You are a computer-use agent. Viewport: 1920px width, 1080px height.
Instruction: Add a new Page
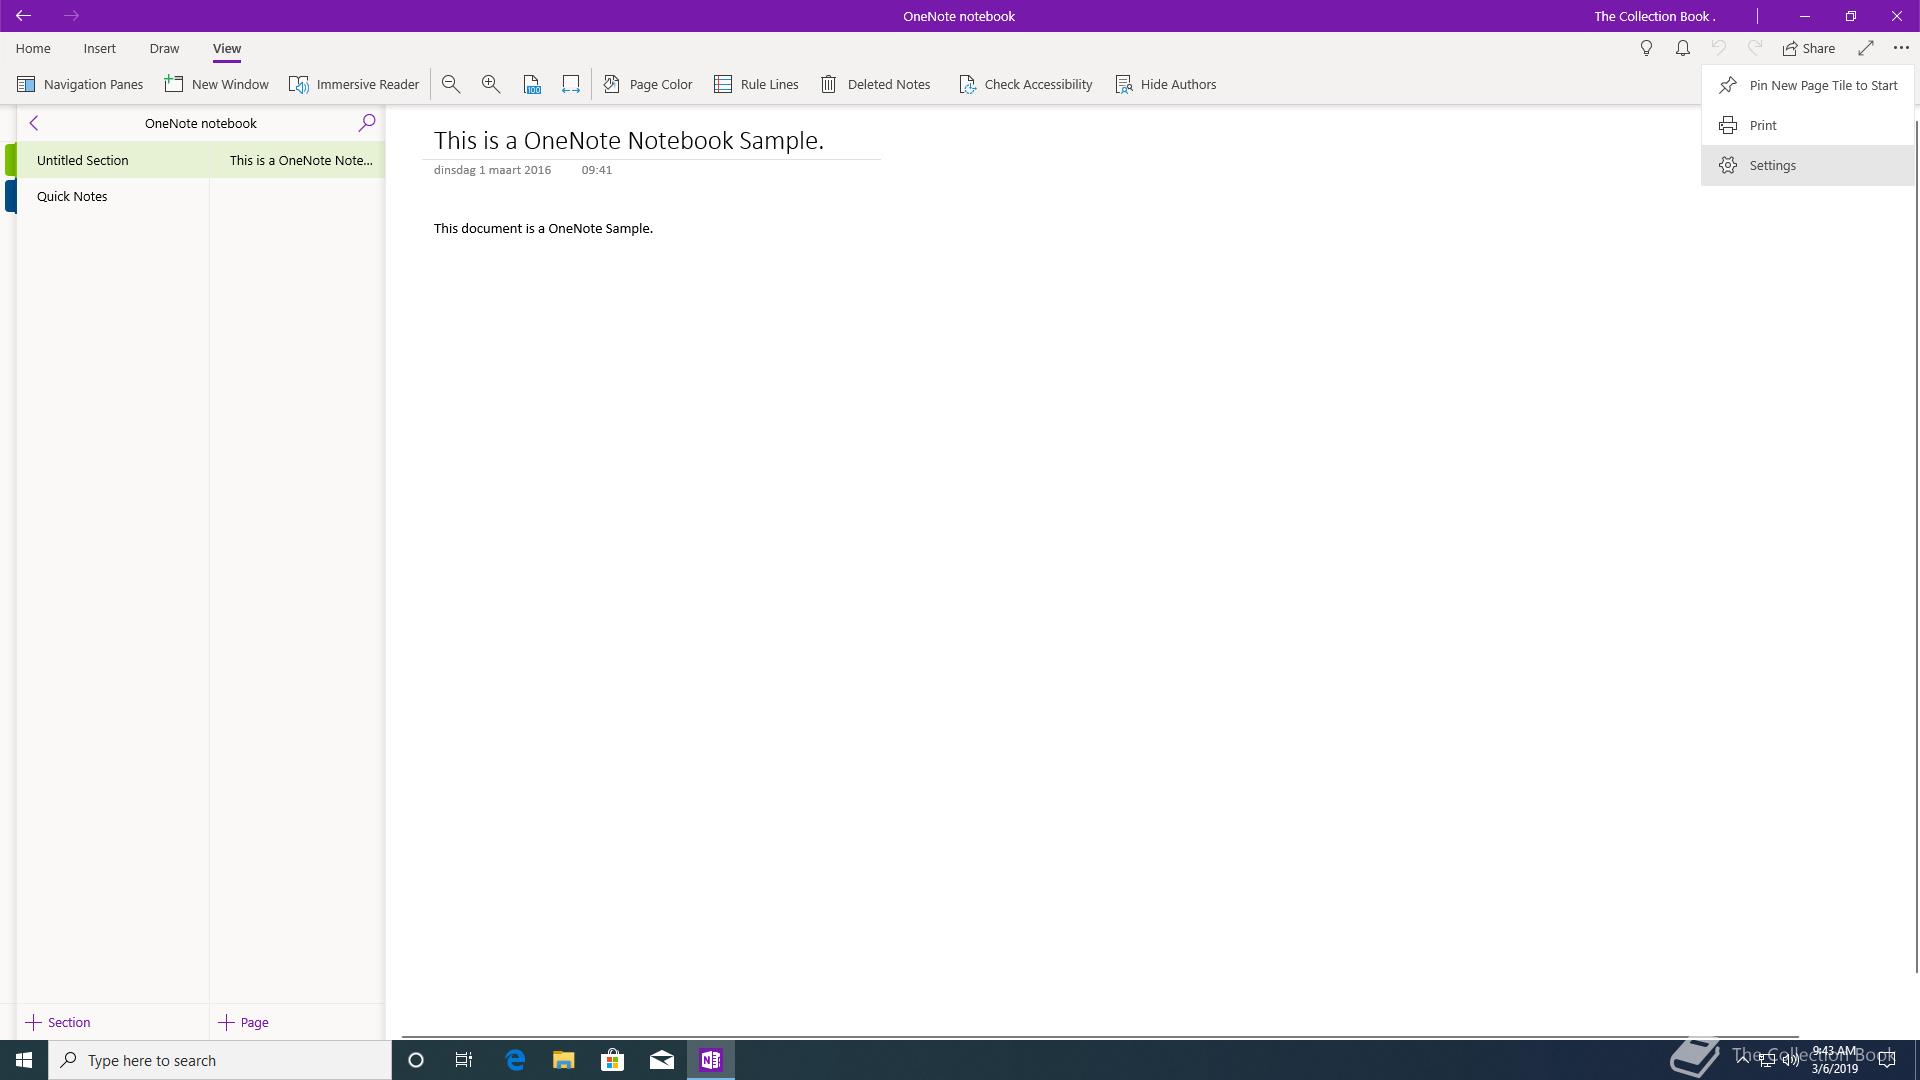[x=244, y=1022]
